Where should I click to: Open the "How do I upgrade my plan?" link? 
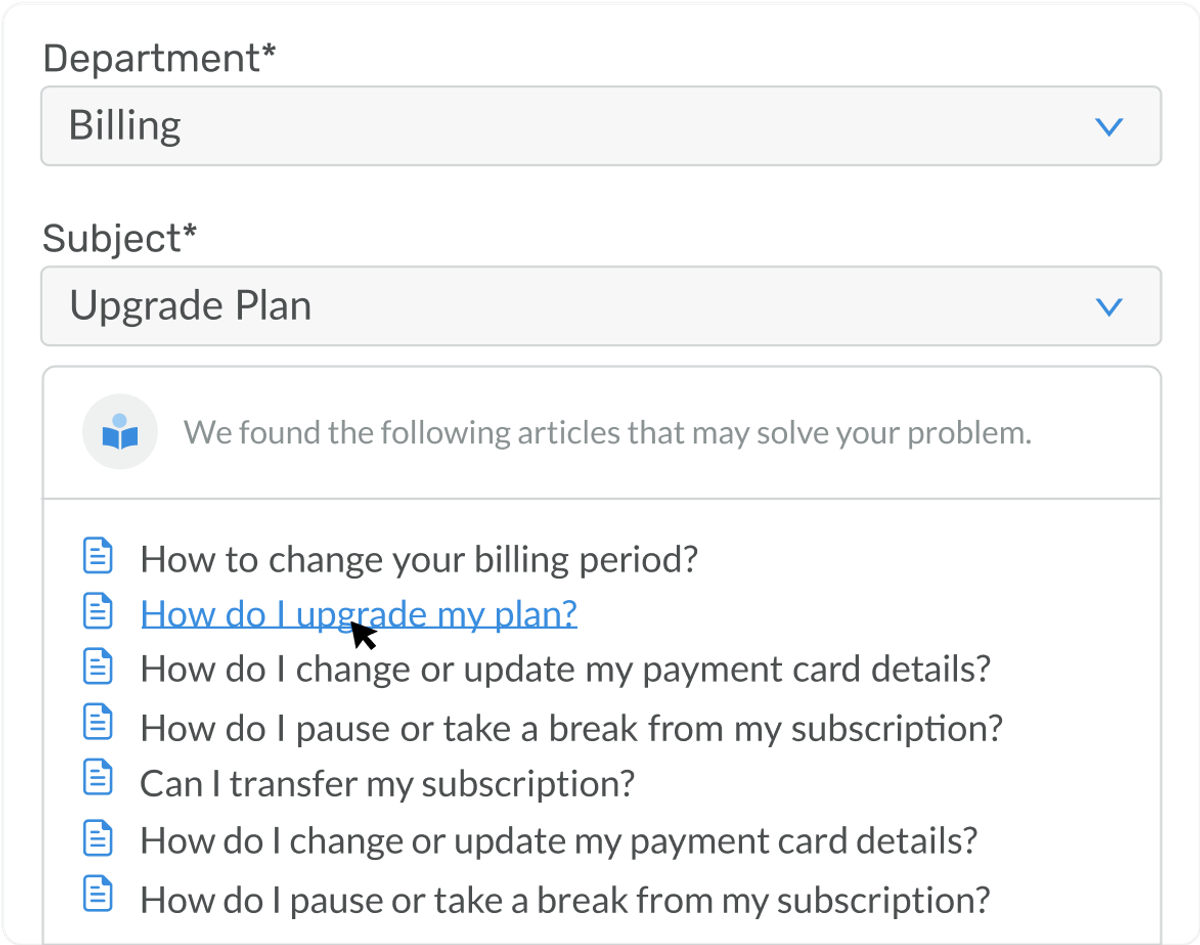point(358,614)
